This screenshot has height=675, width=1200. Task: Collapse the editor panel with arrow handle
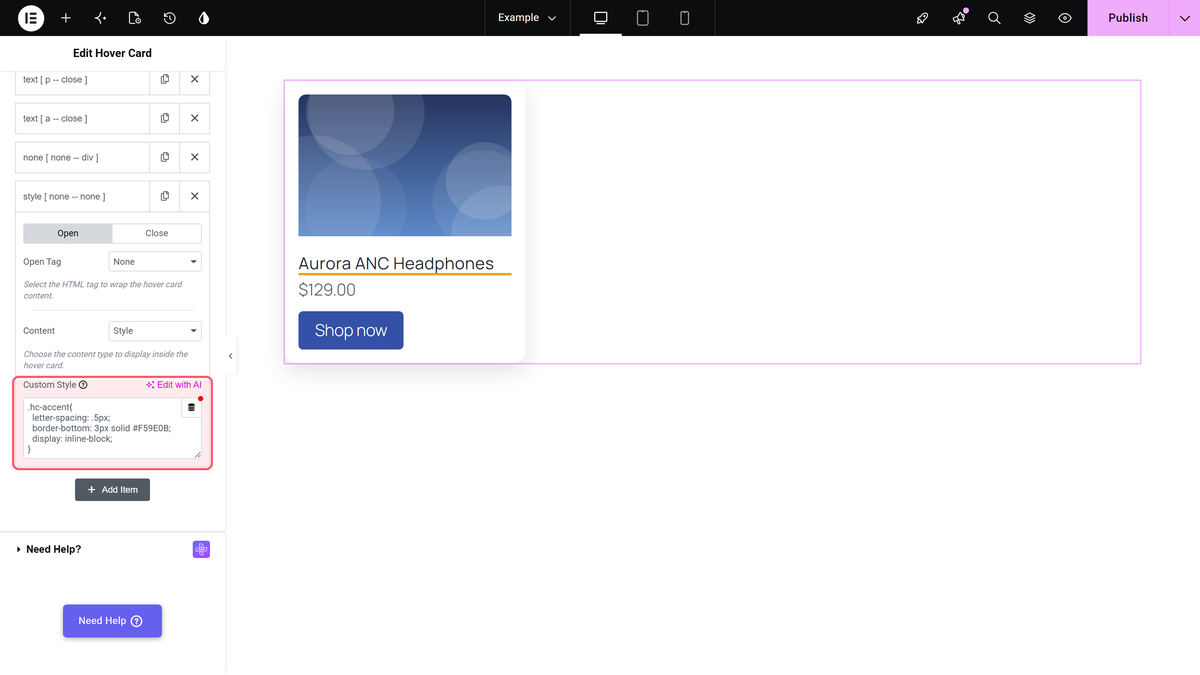231,356
